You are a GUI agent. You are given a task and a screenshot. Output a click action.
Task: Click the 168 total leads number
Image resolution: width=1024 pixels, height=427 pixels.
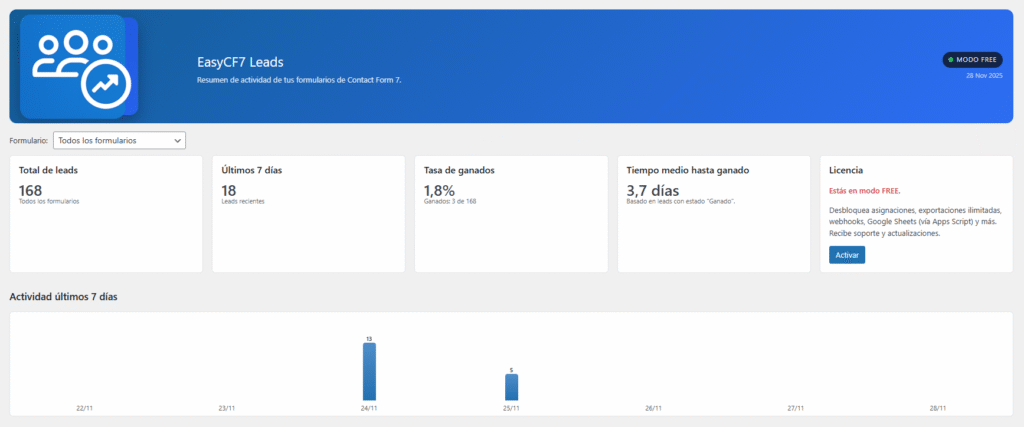(30, 189)
